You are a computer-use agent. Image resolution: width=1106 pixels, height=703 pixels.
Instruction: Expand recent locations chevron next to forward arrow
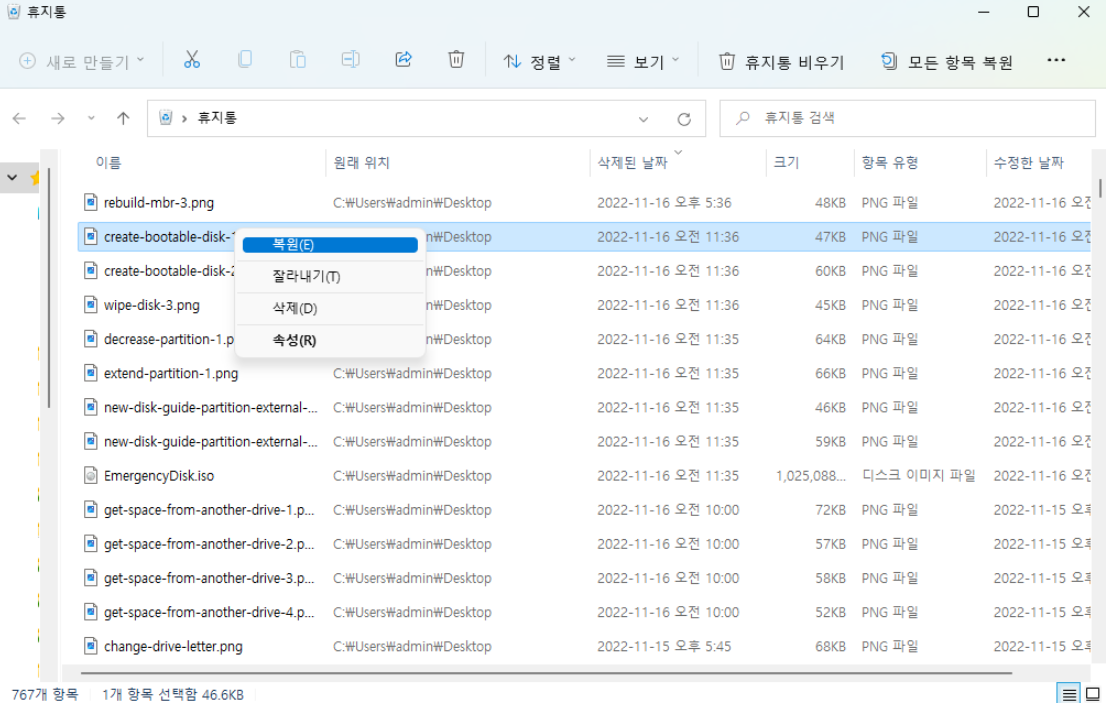click(91, 118)
